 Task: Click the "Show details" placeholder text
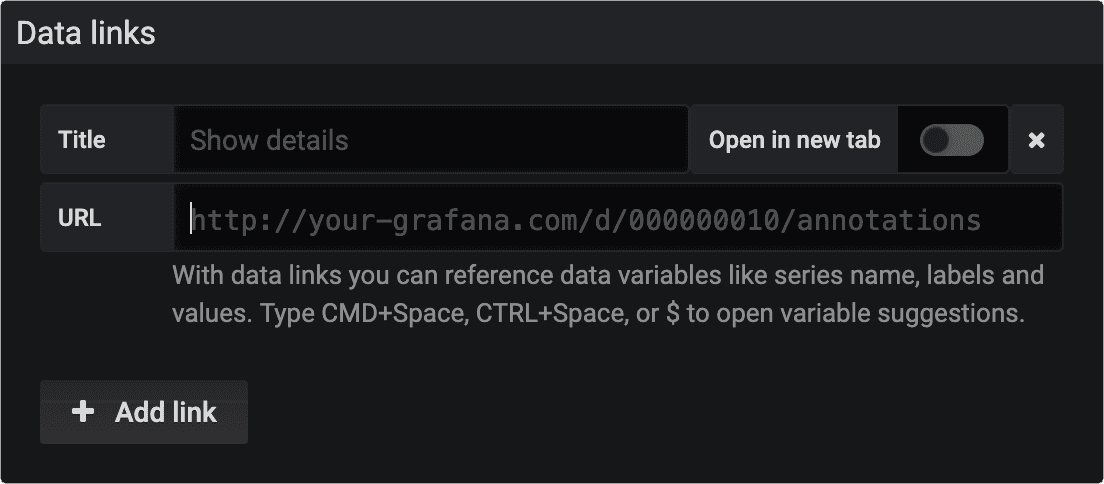click(x=269, y=140)
